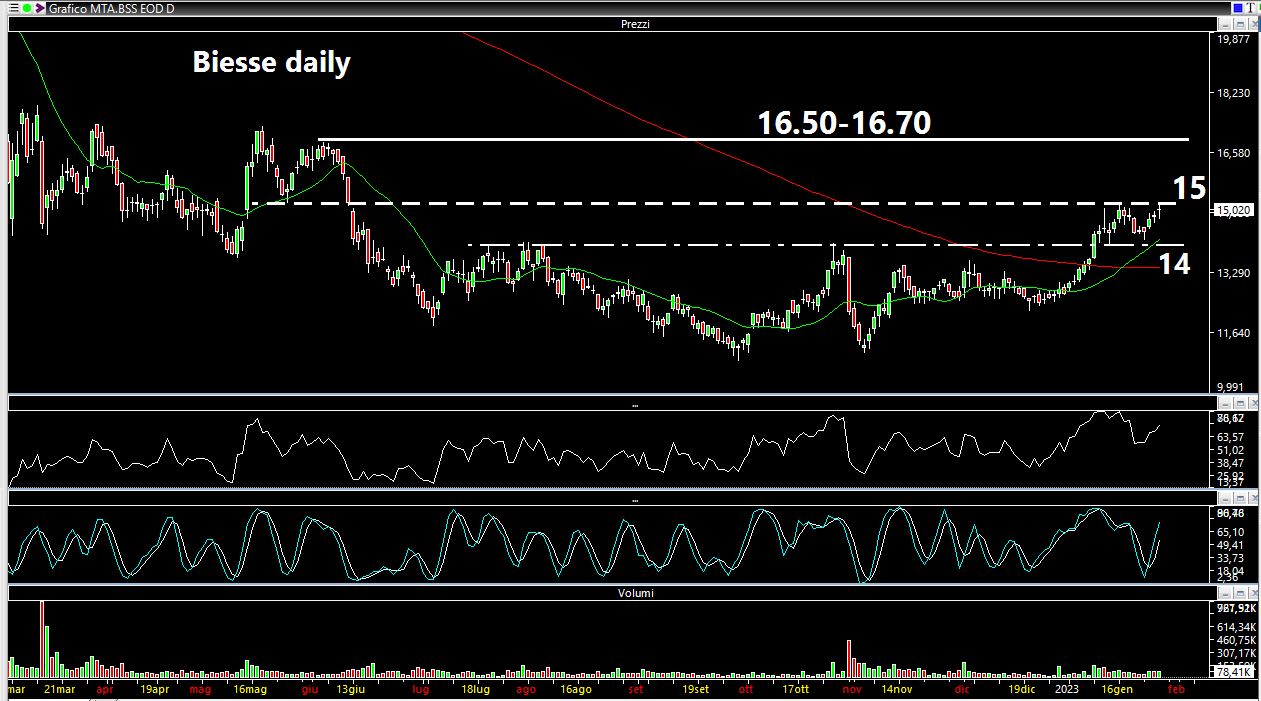1261x701 pixels.
Task: Click the 11,640 price axis value
Action: point(1233,332)
